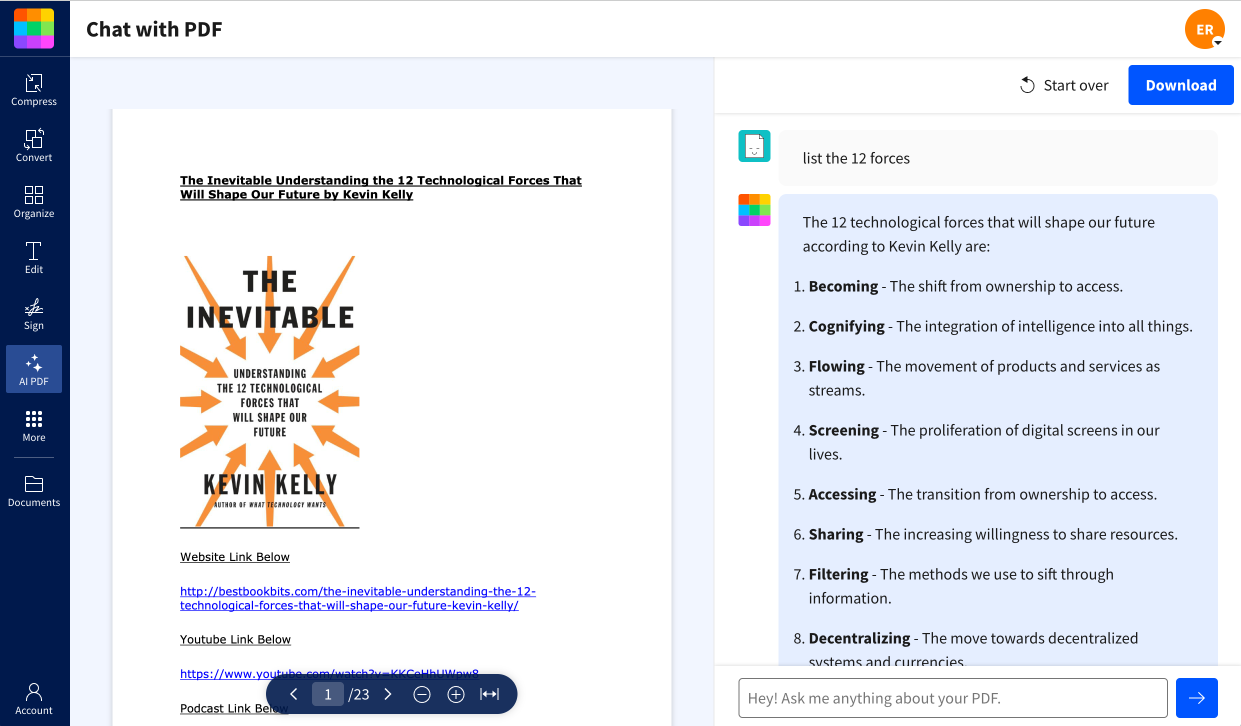
Task: Click 'Website Link Below' text
Action: (235, 557)
